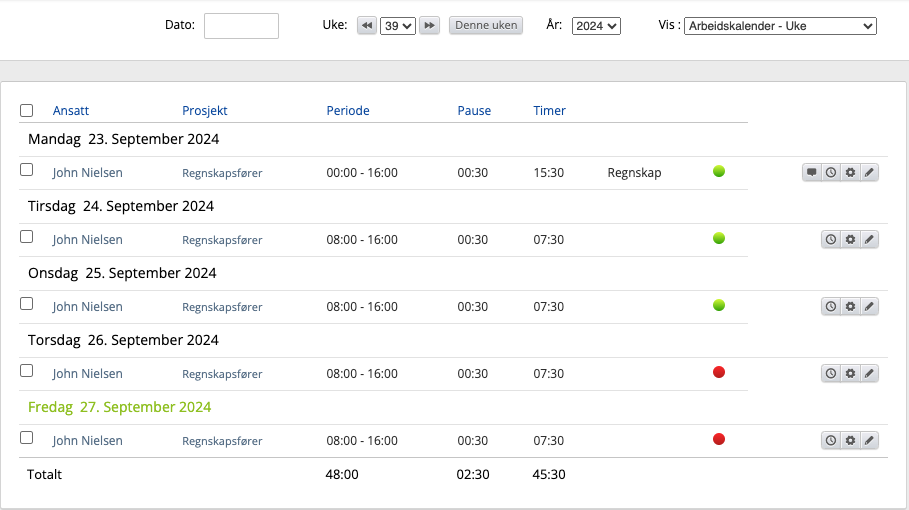Open John Nielsen link on Onsdag row
The height and width of the screenshot is (510, 909).
coord(88,307)
